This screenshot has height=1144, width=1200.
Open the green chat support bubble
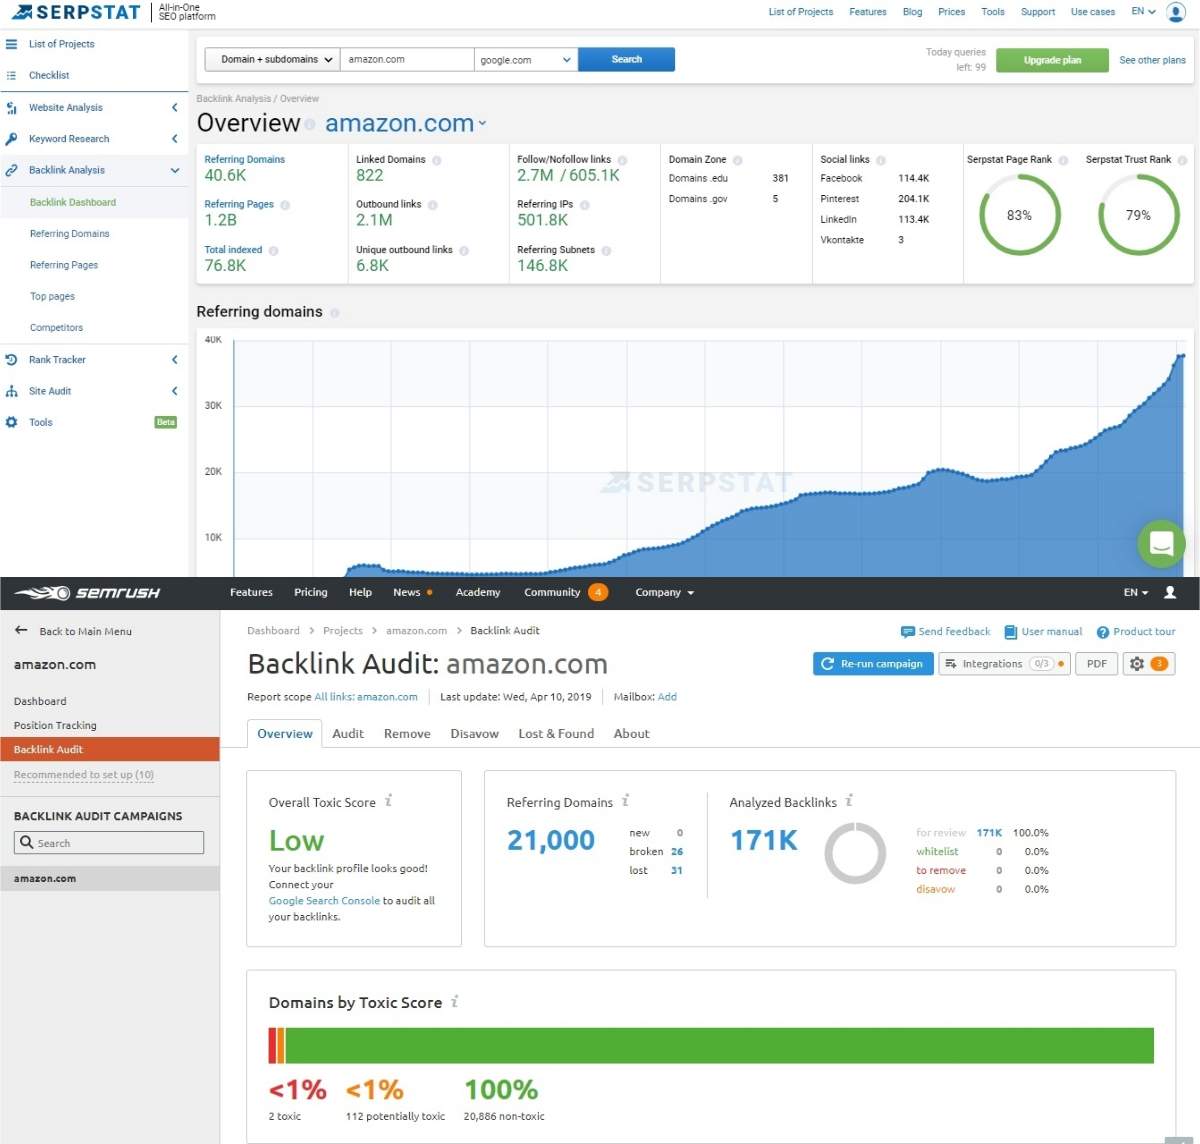click(x=1161, y=544)
